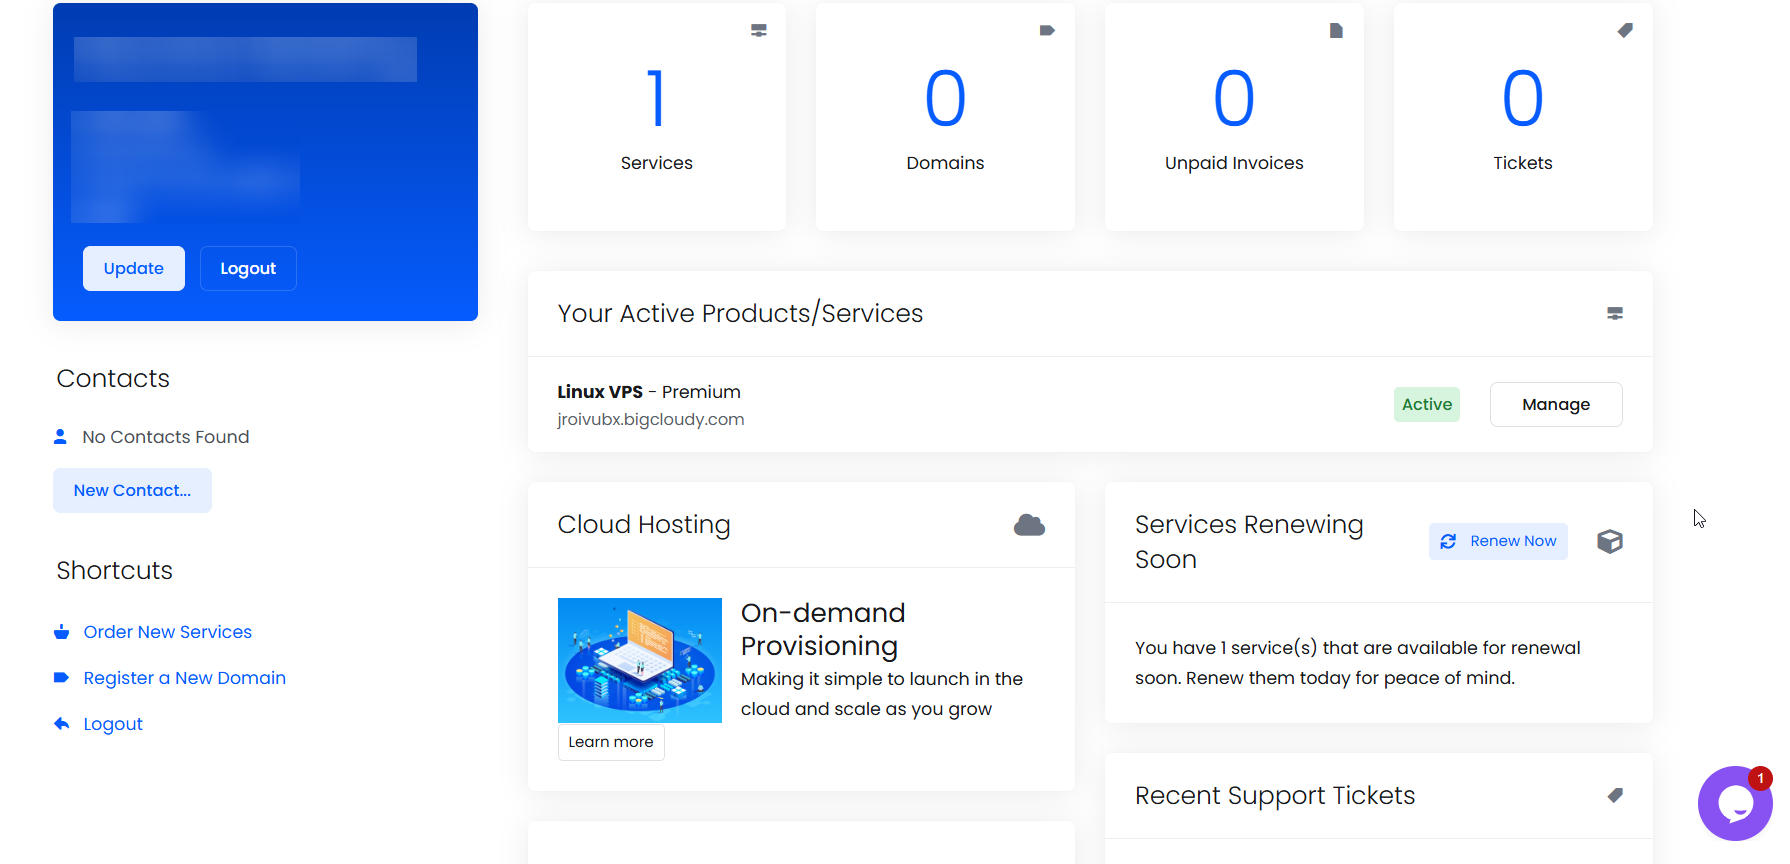
Task: Click the Logout button in blue card
Action: 248,269
